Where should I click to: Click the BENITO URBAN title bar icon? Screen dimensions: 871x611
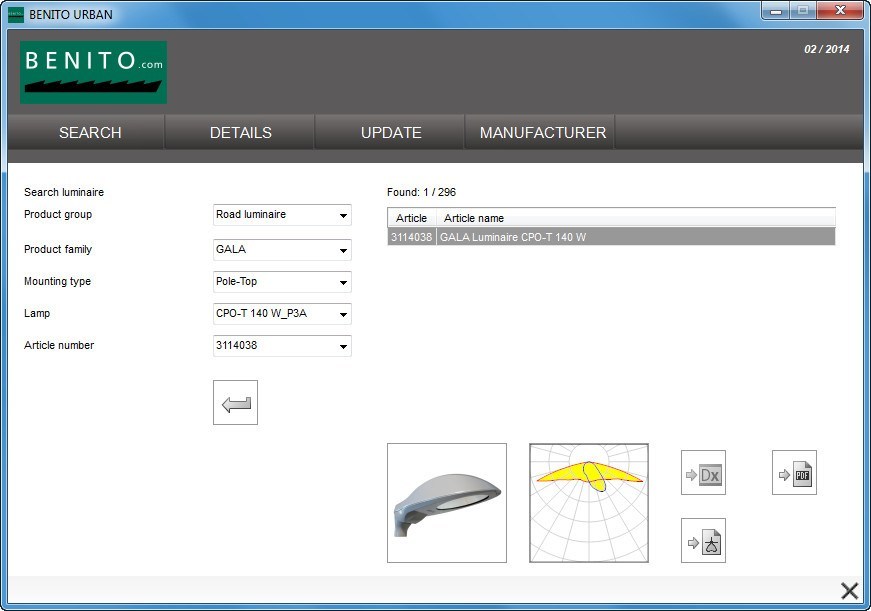point(16,14)
